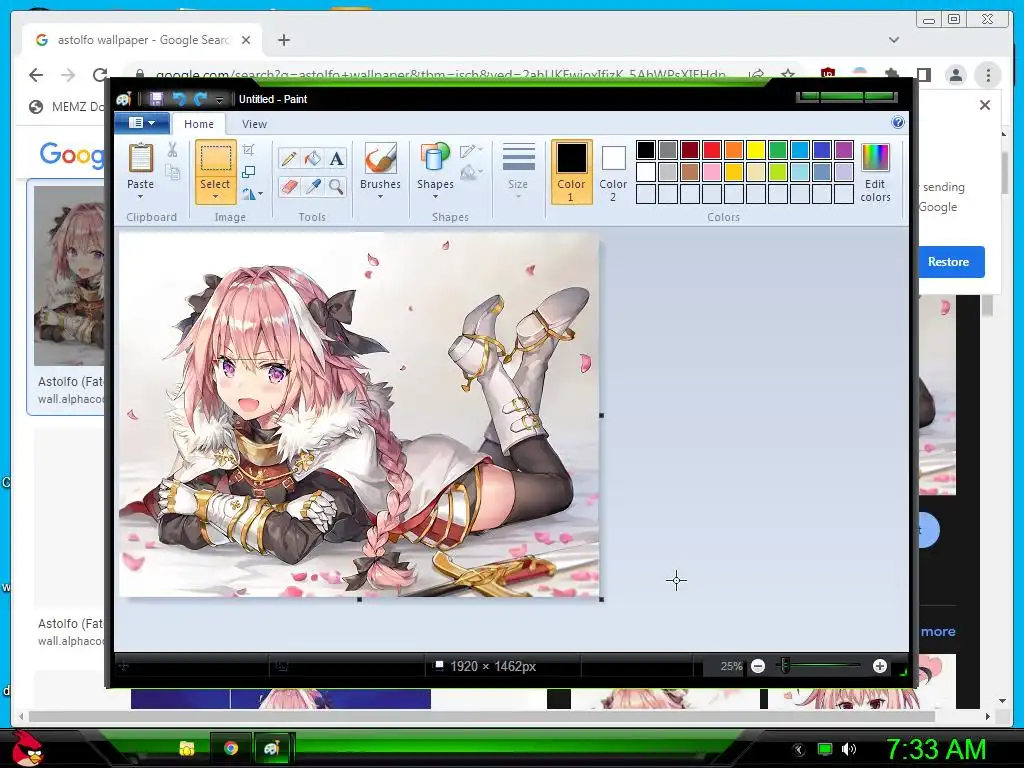Click the Chrome icon in the taskbar
Image resolution: width=1024 pixels, height=768 pixels.
pyautogui.click(x=231, y=748)
